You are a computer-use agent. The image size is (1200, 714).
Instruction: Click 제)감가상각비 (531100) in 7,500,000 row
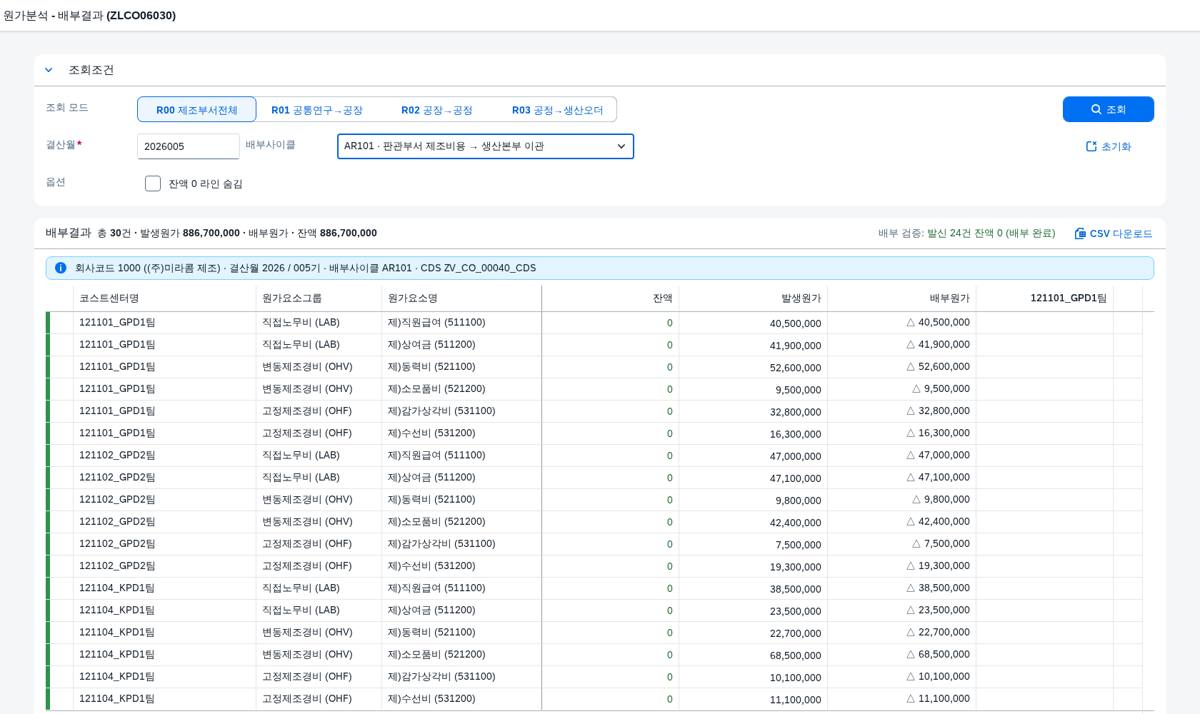441,543
